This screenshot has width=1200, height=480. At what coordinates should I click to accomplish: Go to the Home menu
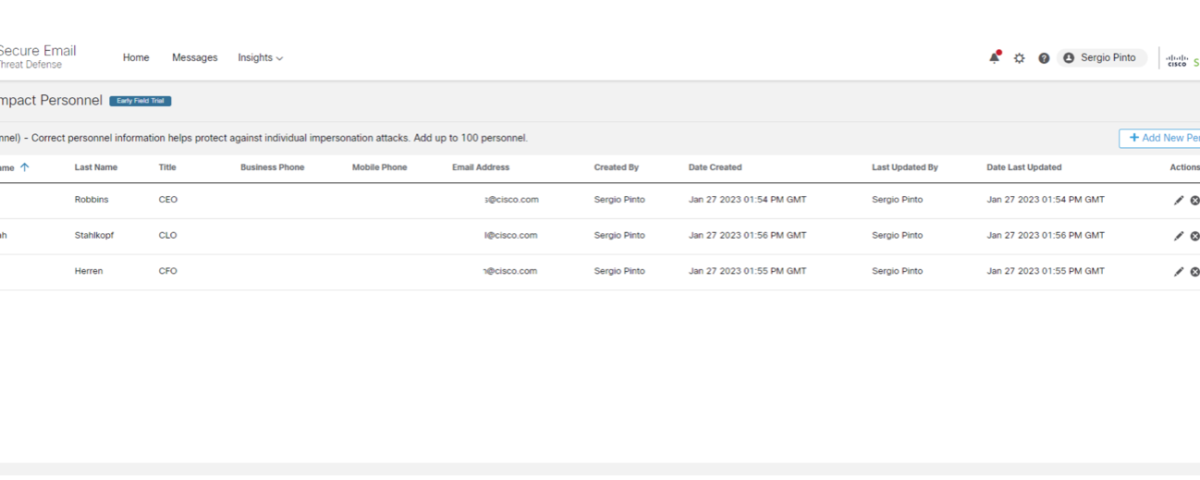tap(136, 58)
